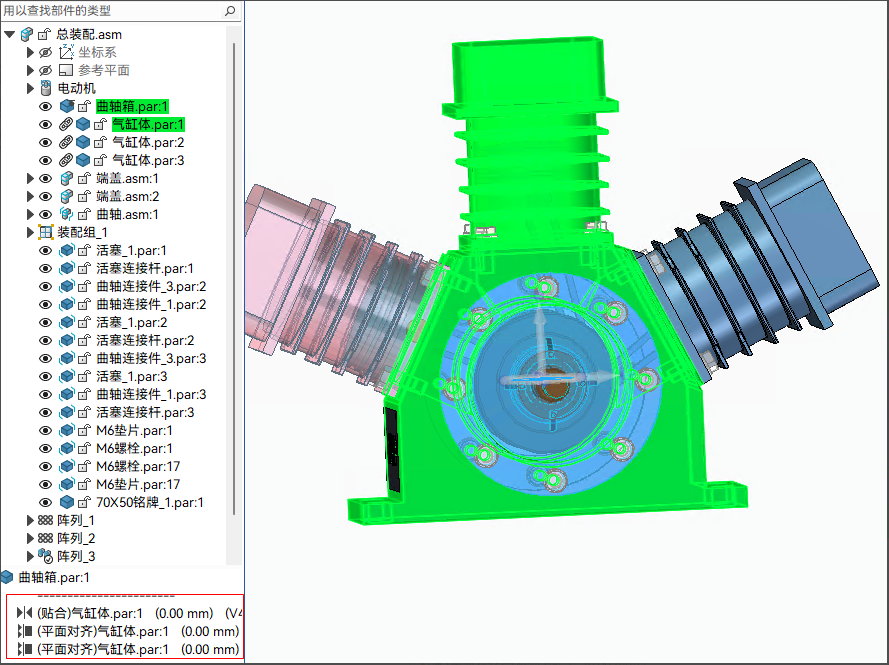Expand the 阵列_1 pattern node
The image size is (889, 665).
click(x=31, y=520)
